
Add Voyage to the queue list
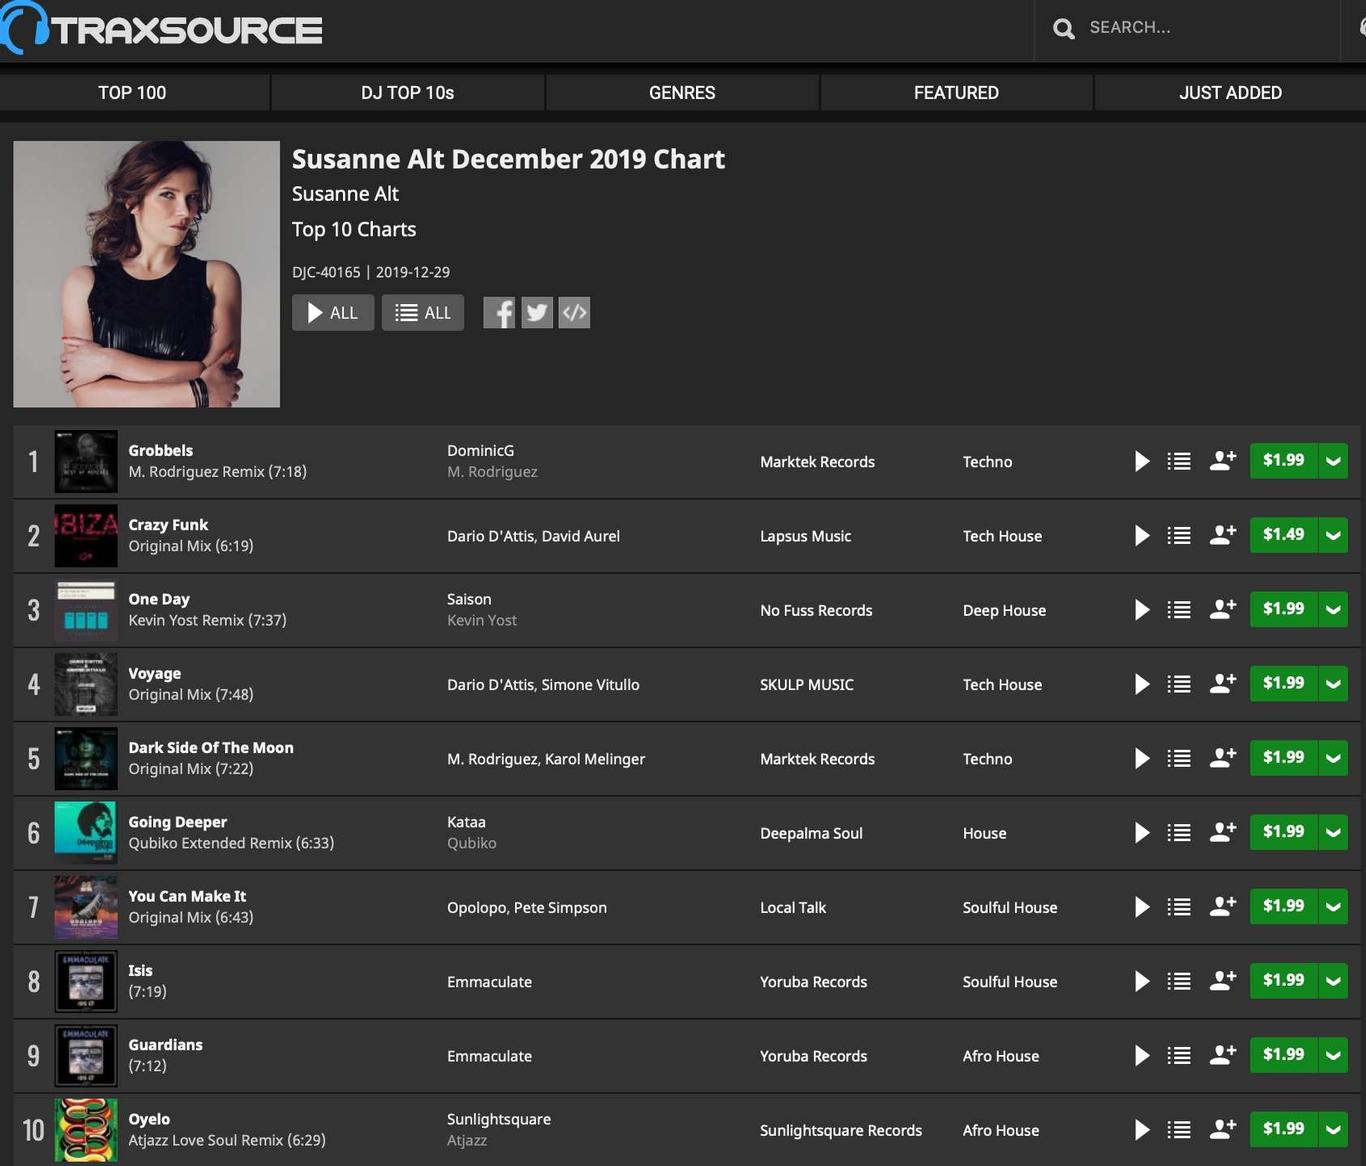1179,684
